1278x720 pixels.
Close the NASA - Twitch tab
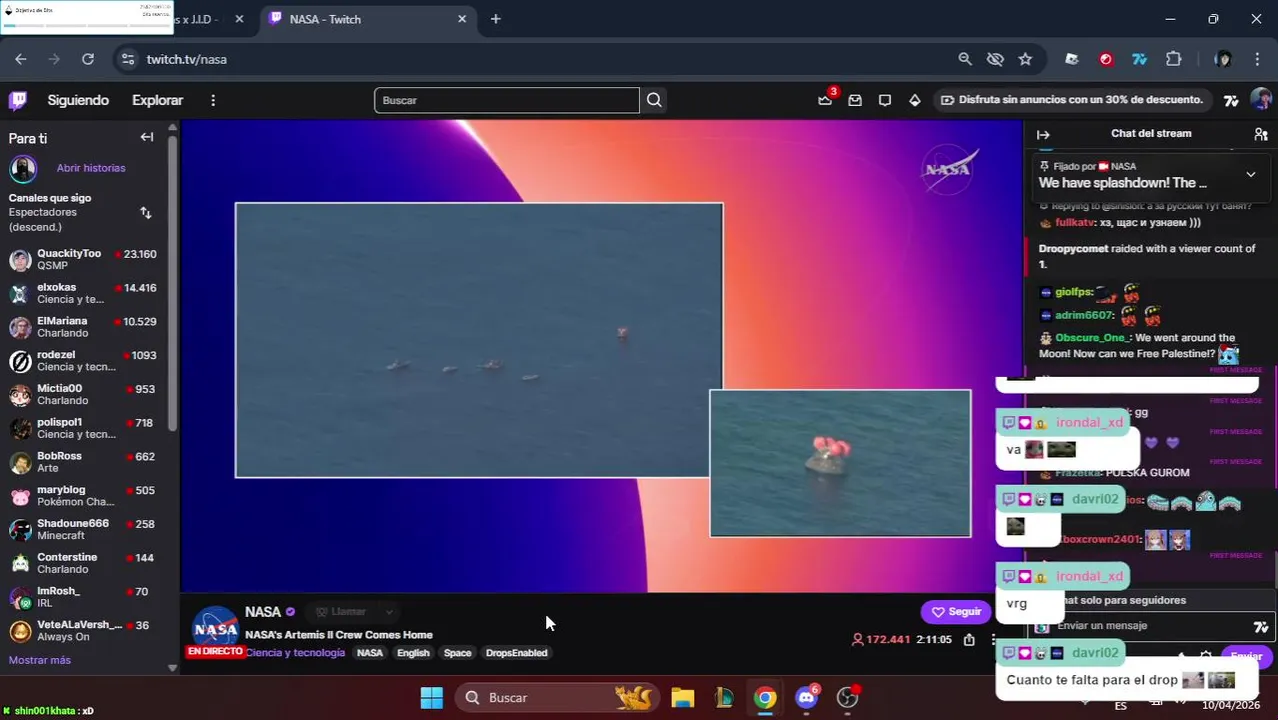pyautogui.click(x=462, y=19)
